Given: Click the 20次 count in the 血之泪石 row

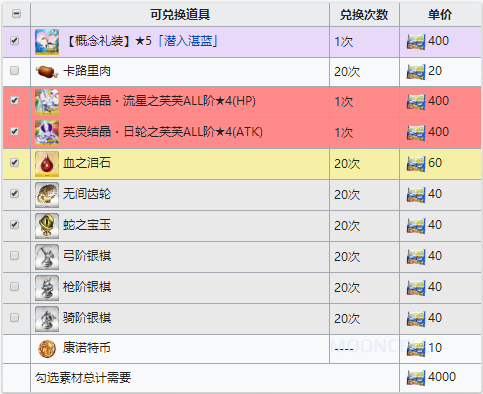Looking at the screenshot, I should pyautogui.click(x=347, y=164).
